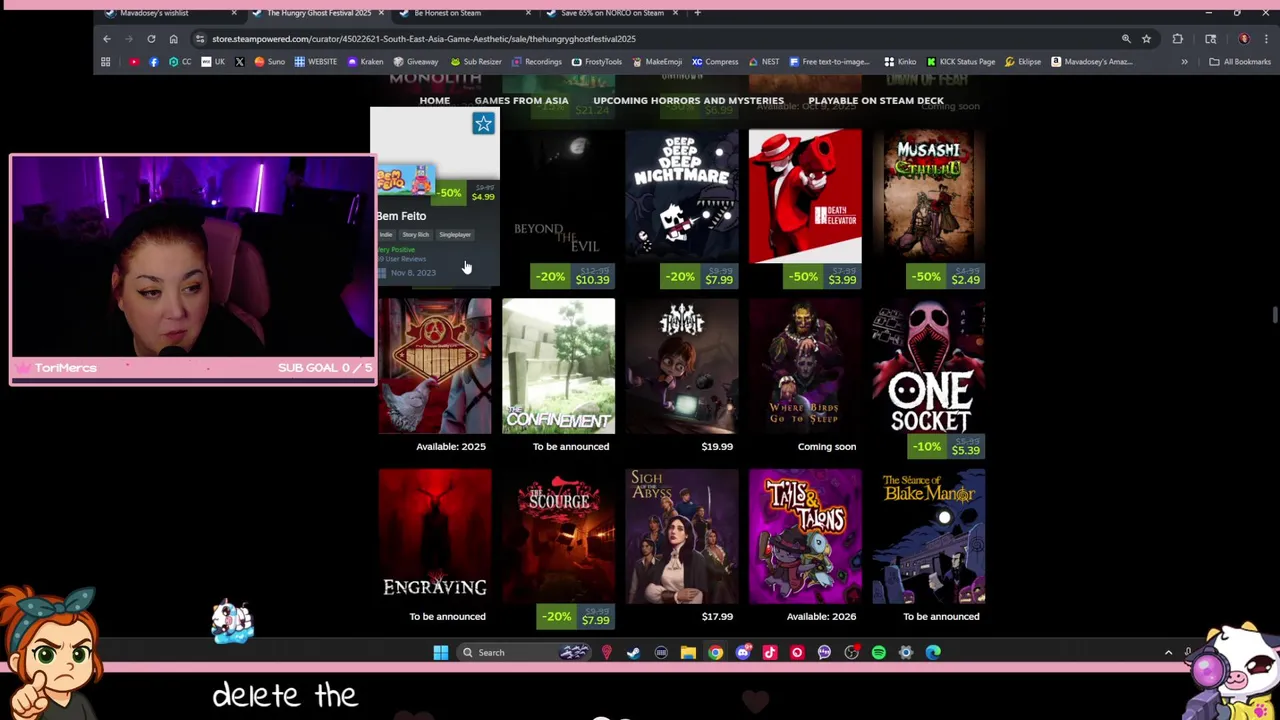Open OBS Studio from taskbar
The height and width of the screenshot is (720, 1280).
(x=851, y=653)
